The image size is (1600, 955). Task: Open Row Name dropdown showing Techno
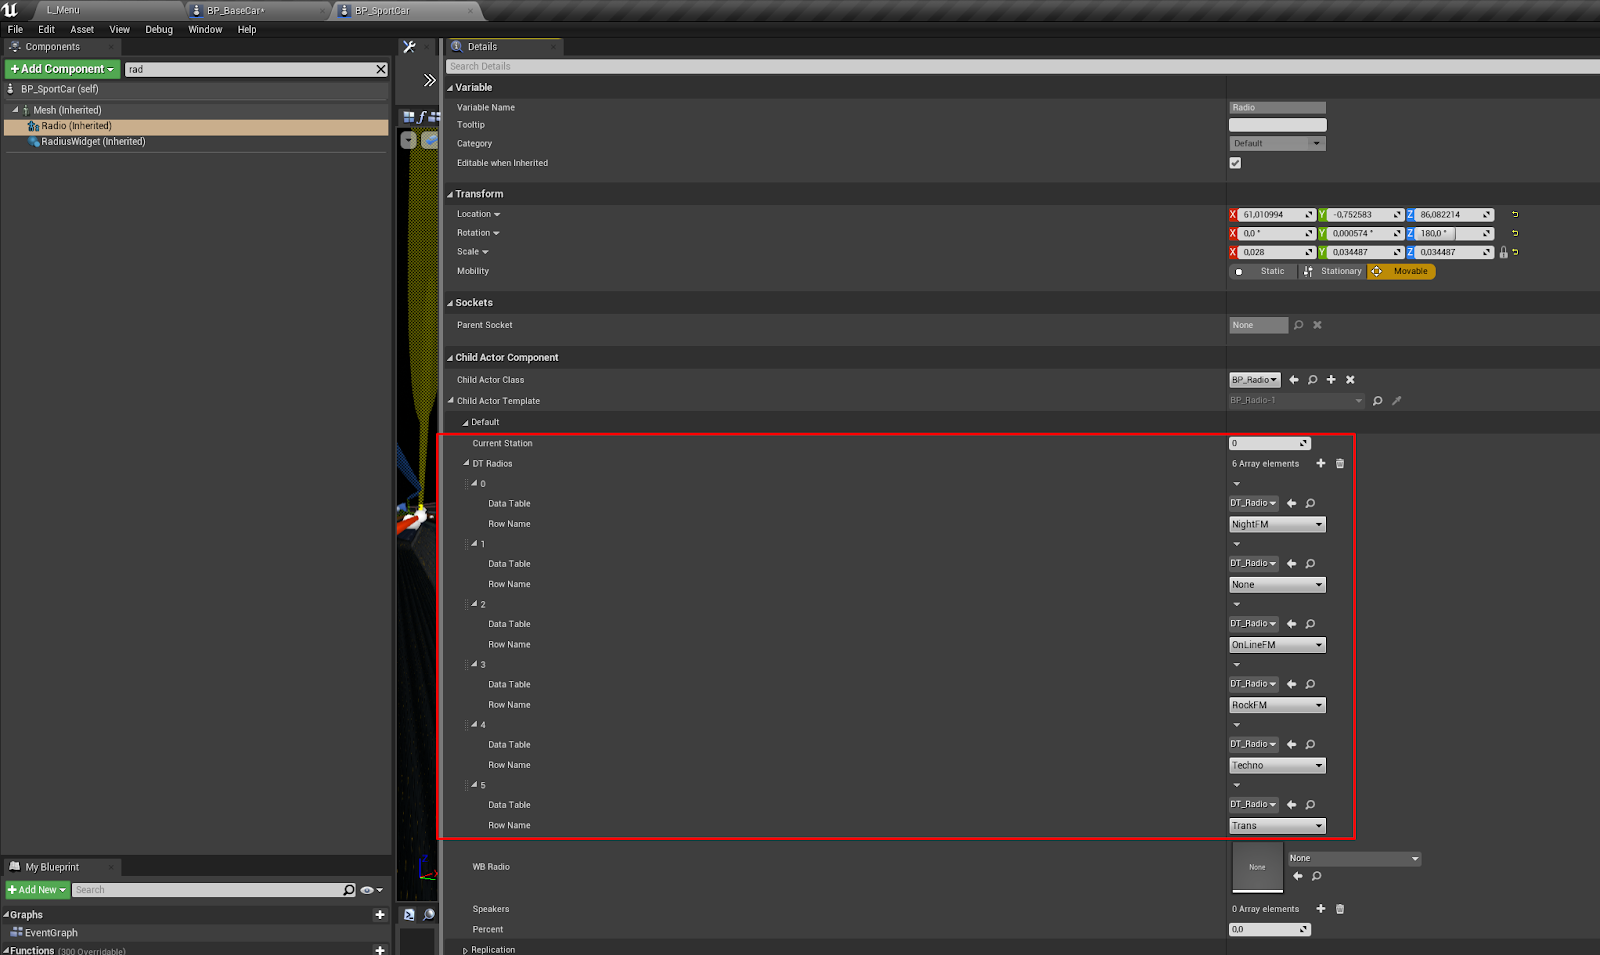tap(1277, 765)
